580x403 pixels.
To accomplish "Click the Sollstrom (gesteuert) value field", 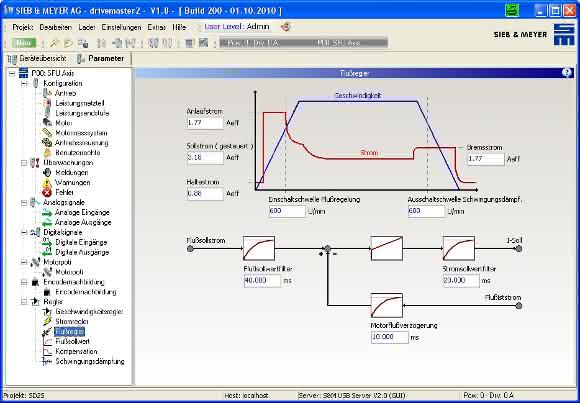I will click(205, 158).
